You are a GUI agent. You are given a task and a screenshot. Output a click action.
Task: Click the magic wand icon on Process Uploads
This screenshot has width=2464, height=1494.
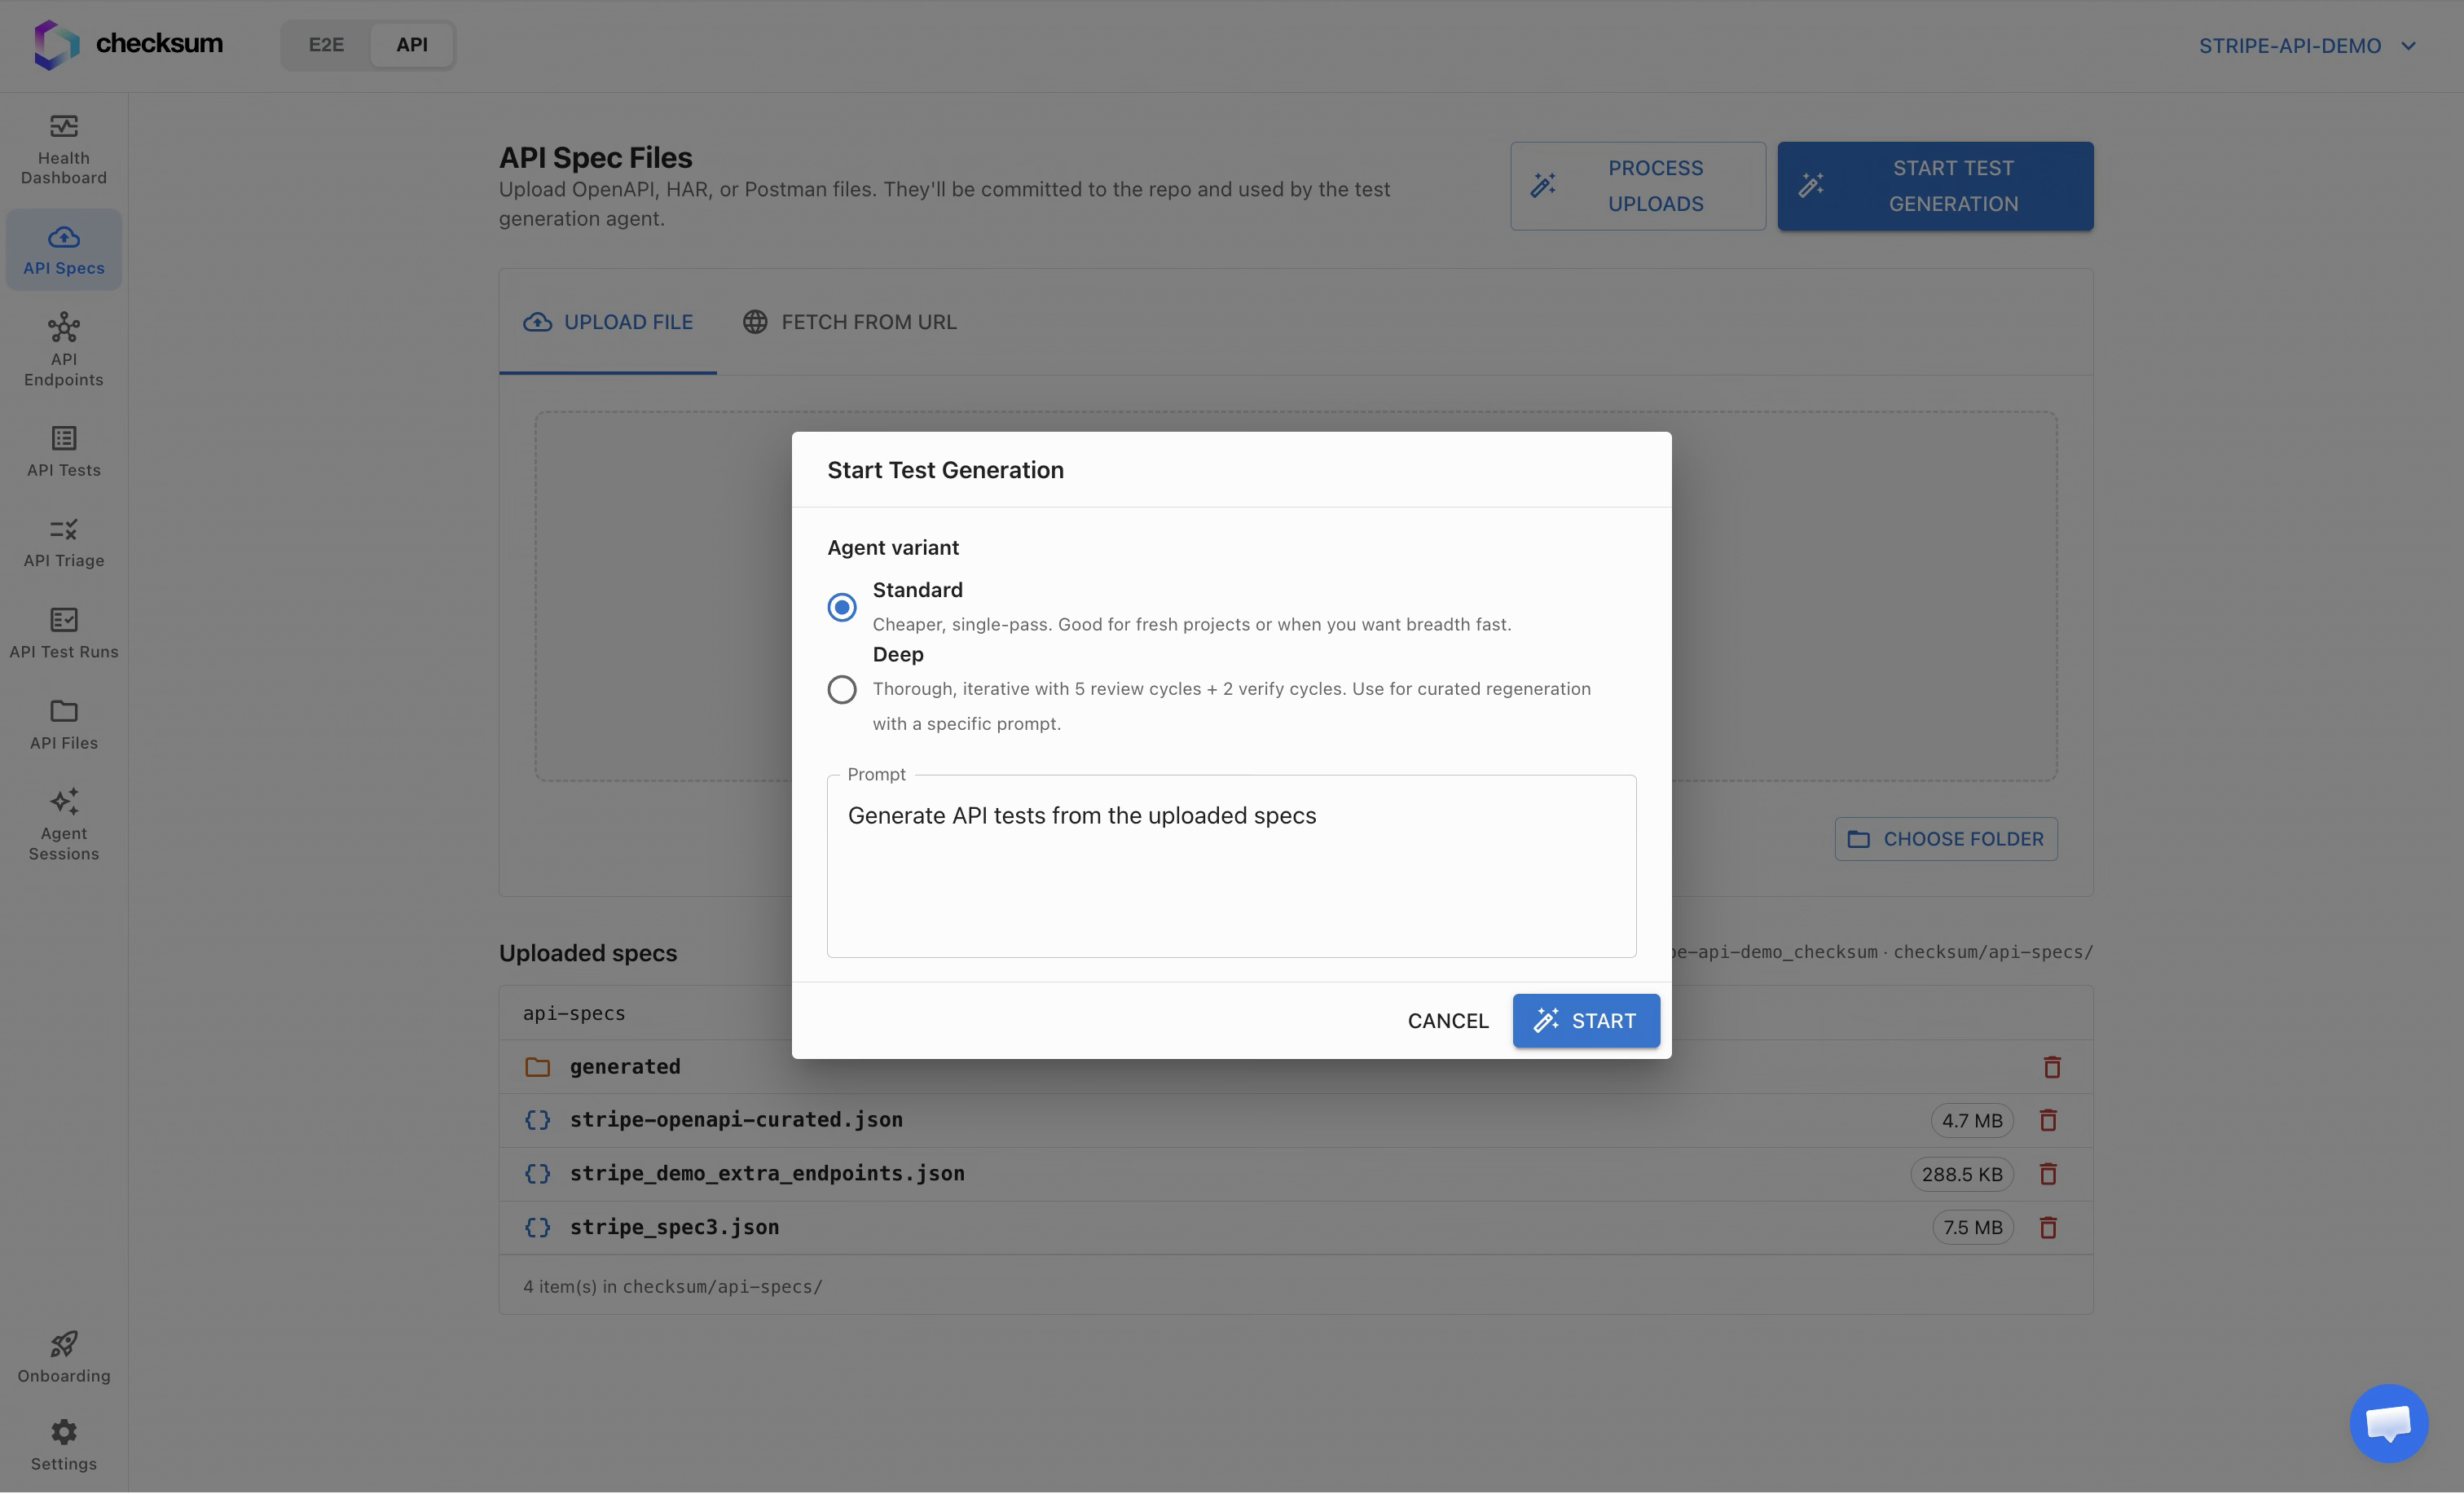(x=1543, y=185)
